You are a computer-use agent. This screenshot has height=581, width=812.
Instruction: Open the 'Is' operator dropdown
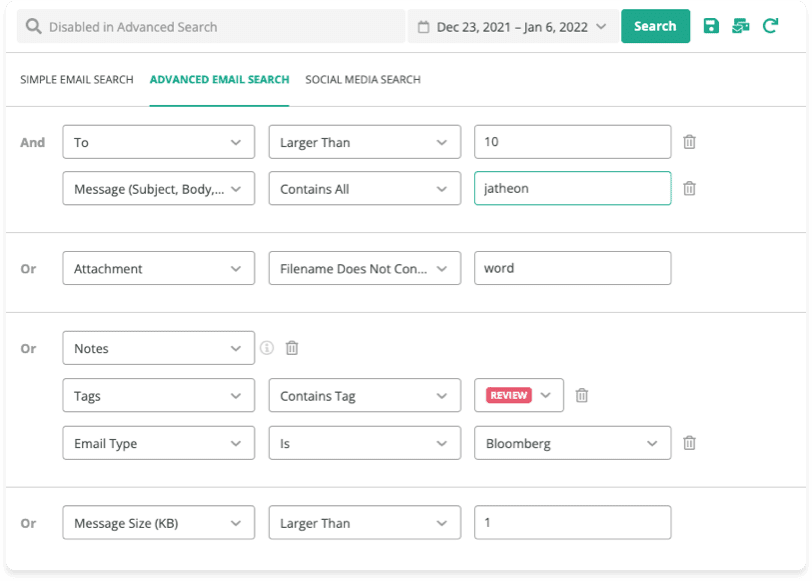pyautogui.click(x=365, y=443)
